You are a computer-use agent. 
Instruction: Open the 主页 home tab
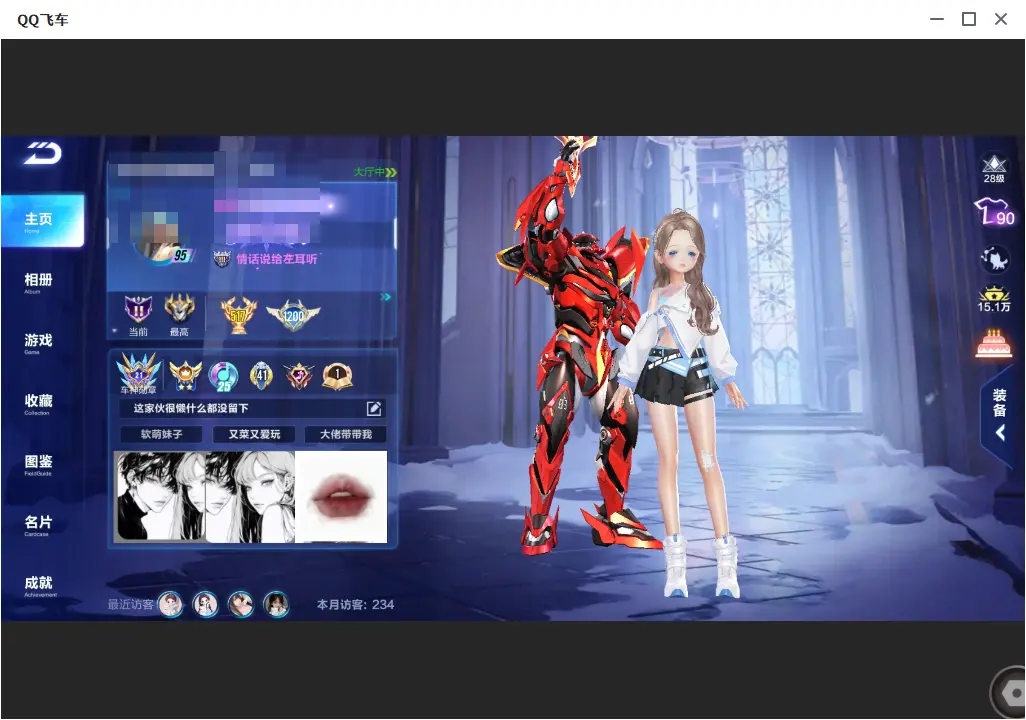click(x=43, y=221)
